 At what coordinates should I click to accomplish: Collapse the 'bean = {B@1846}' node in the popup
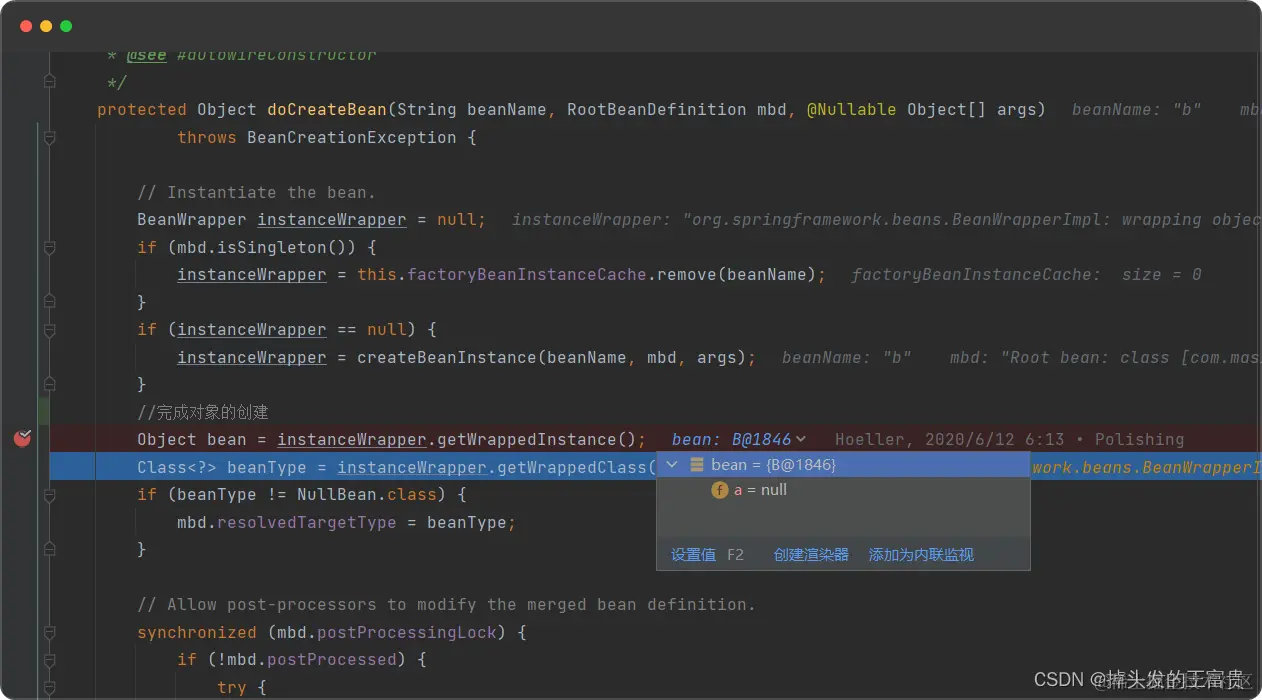[x=672, y=465]
